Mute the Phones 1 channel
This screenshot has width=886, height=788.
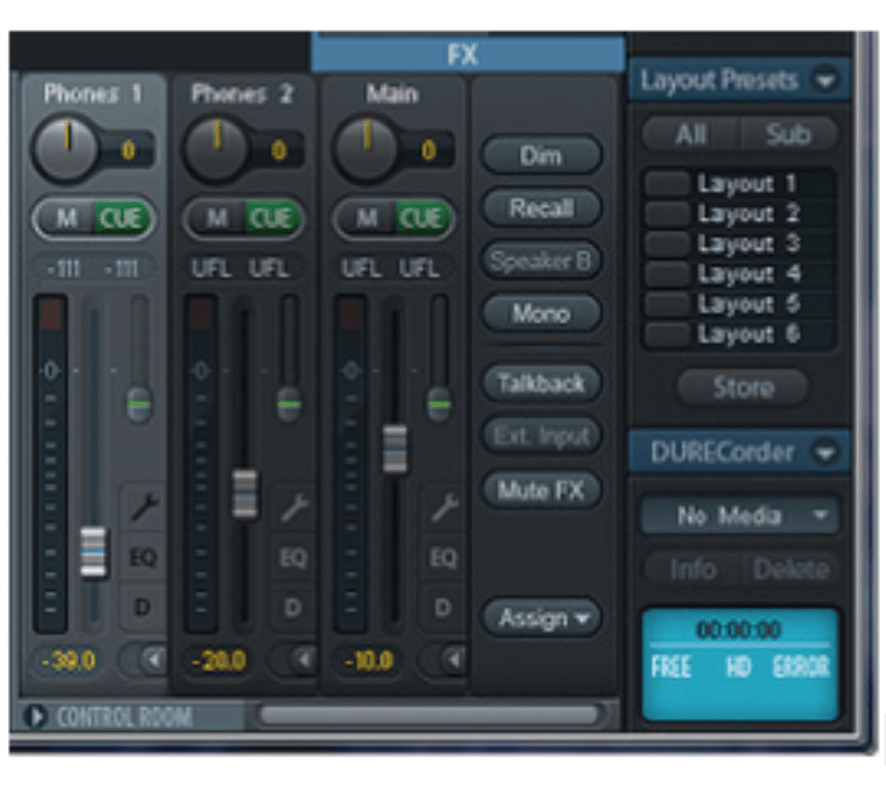67,218
